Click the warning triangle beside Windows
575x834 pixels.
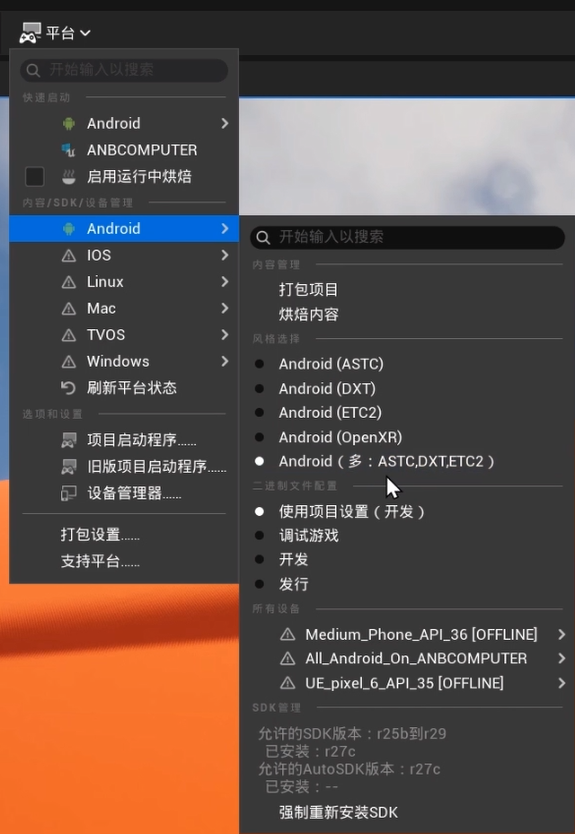point(69,362)
